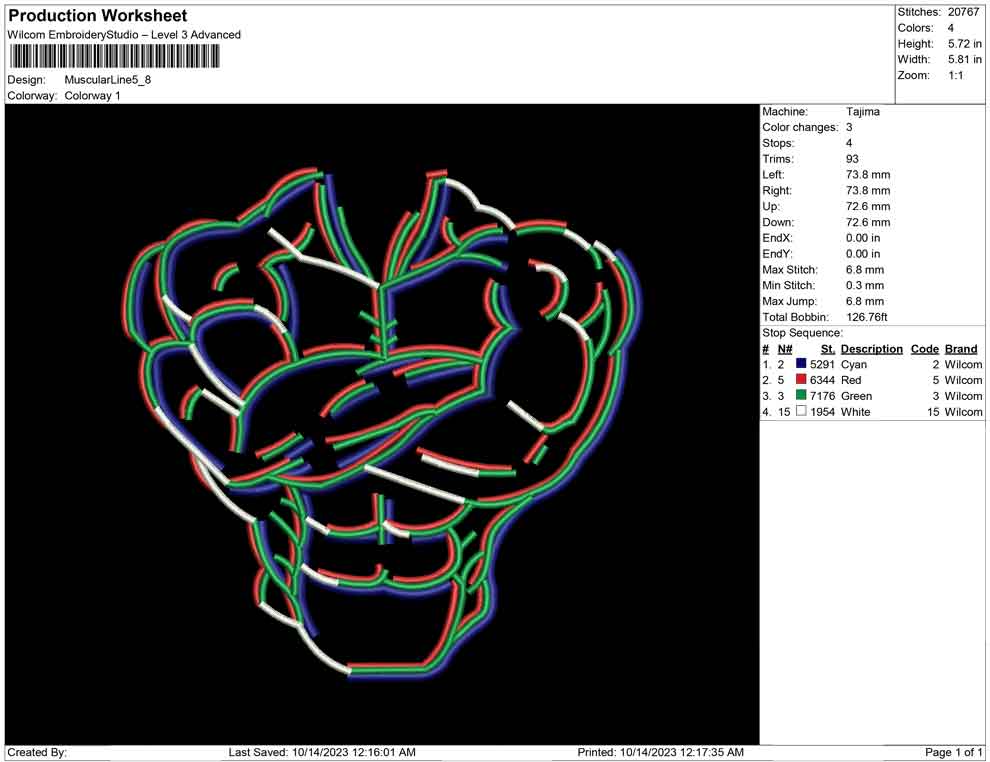Screen dimensions: 990x762
Task: Click the 'Last Saved' timestamp in footer
Action: pyautogui.click(x=322, y=752)
